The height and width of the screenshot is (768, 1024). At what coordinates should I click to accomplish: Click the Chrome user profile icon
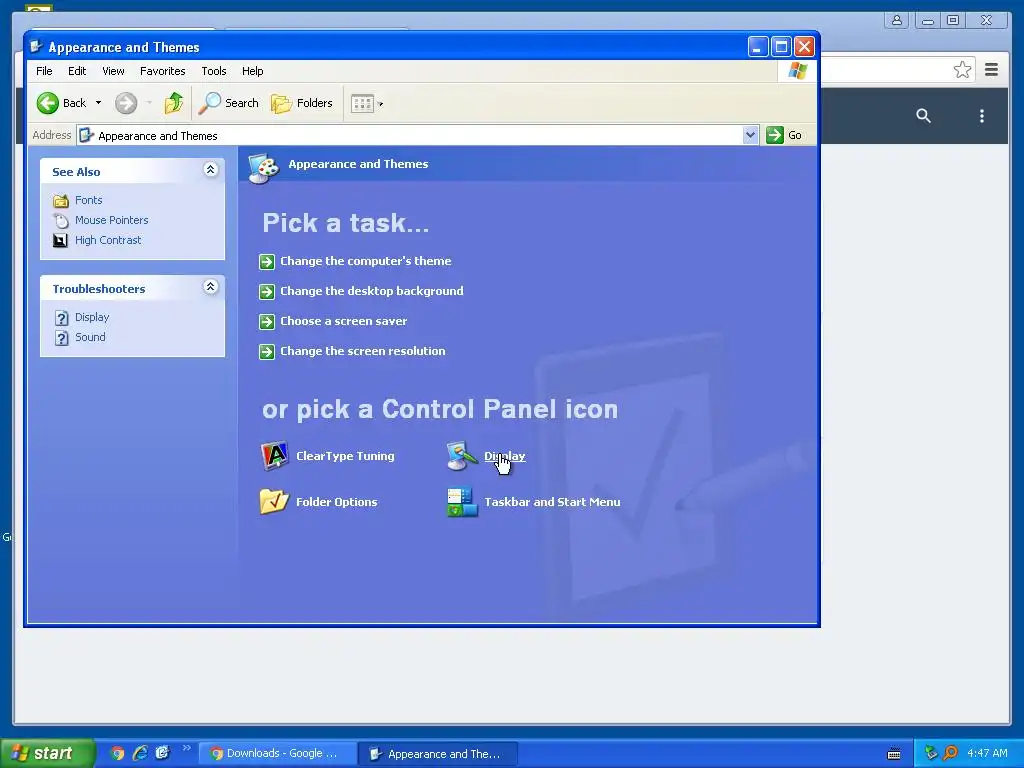(897, 20)
